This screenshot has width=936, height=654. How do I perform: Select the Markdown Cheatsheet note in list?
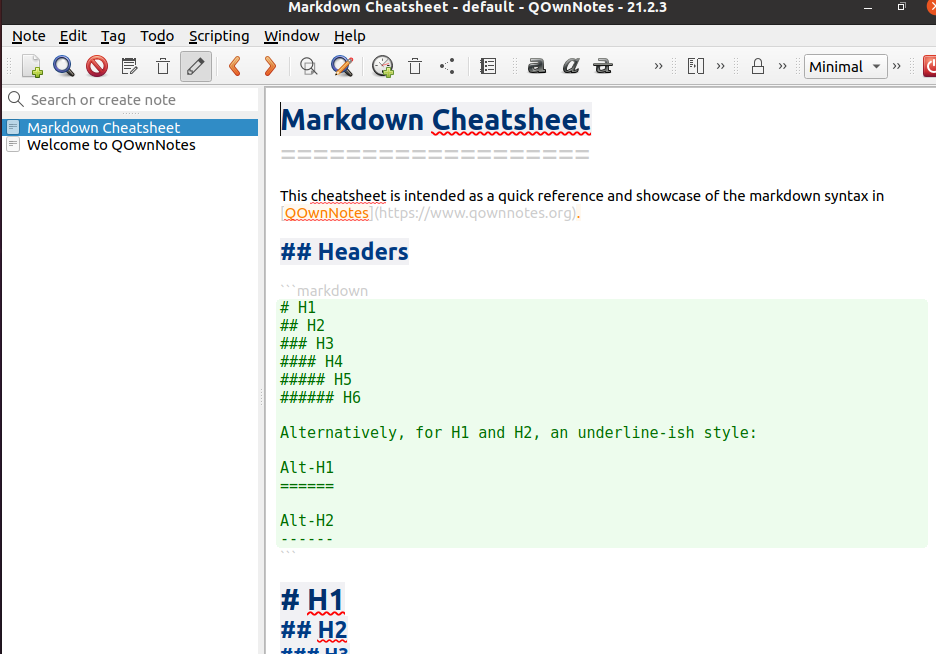(131, 128)
